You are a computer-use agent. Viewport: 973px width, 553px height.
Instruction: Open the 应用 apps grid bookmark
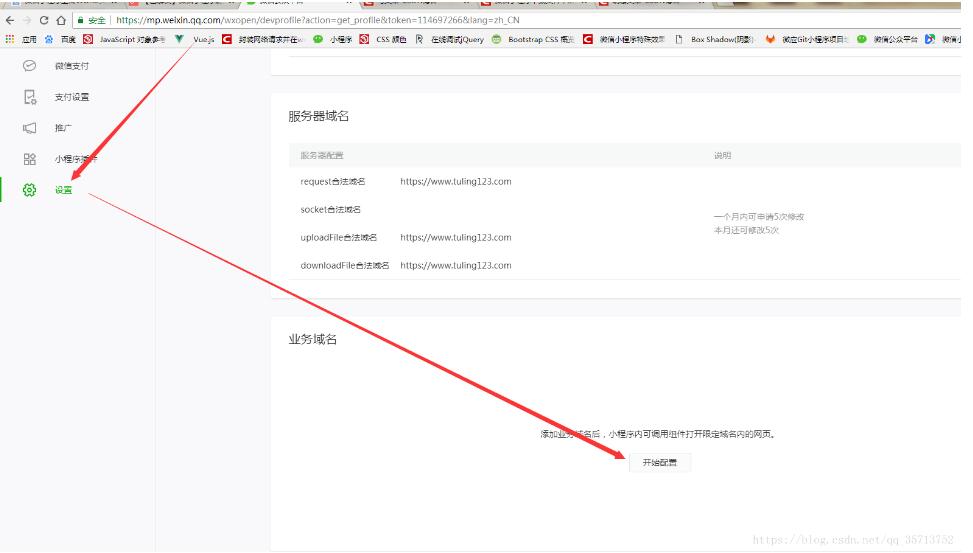click(21, 39)
